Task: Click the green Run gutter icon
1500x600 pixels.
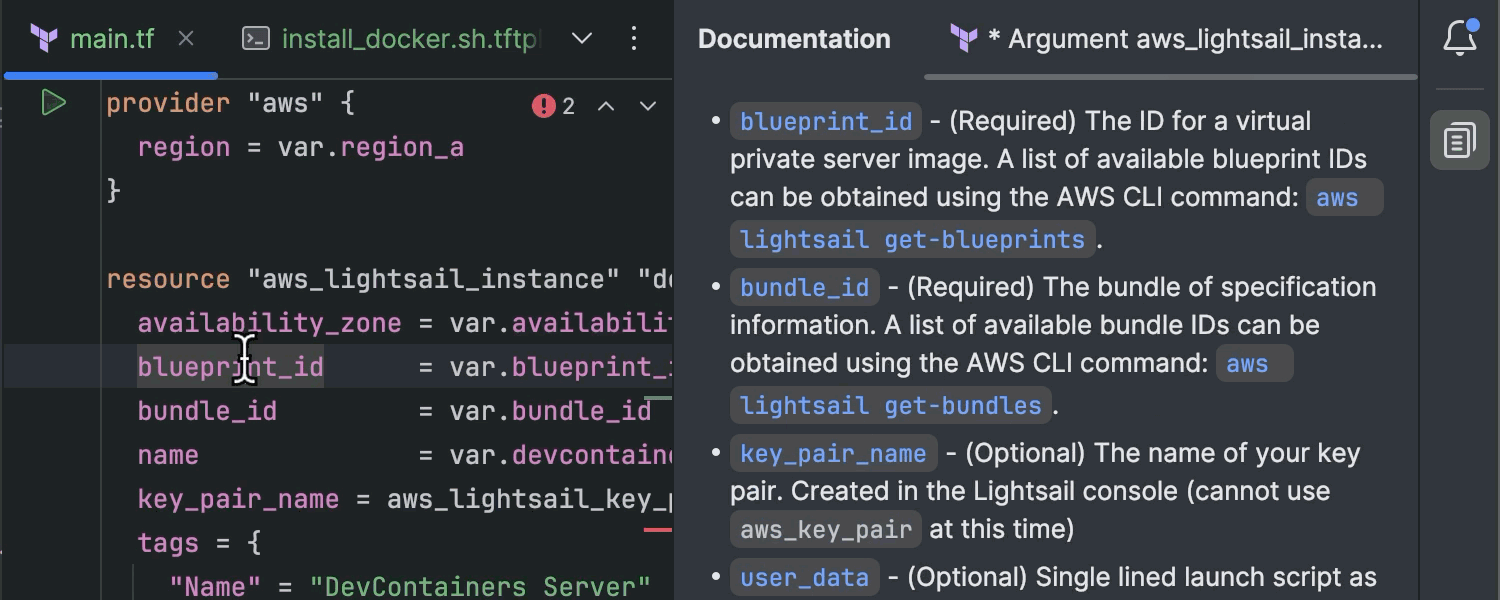Action: [53, 103]
